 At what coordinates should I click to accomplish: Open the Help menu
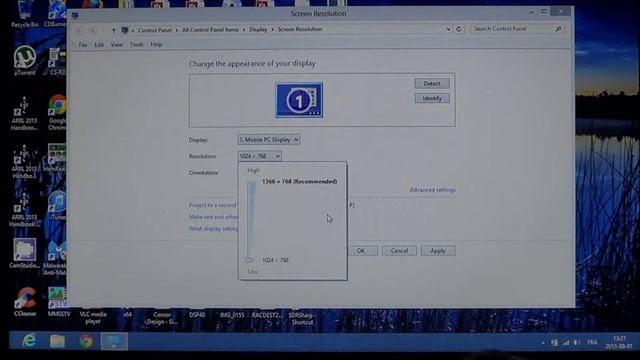(156, 44)
